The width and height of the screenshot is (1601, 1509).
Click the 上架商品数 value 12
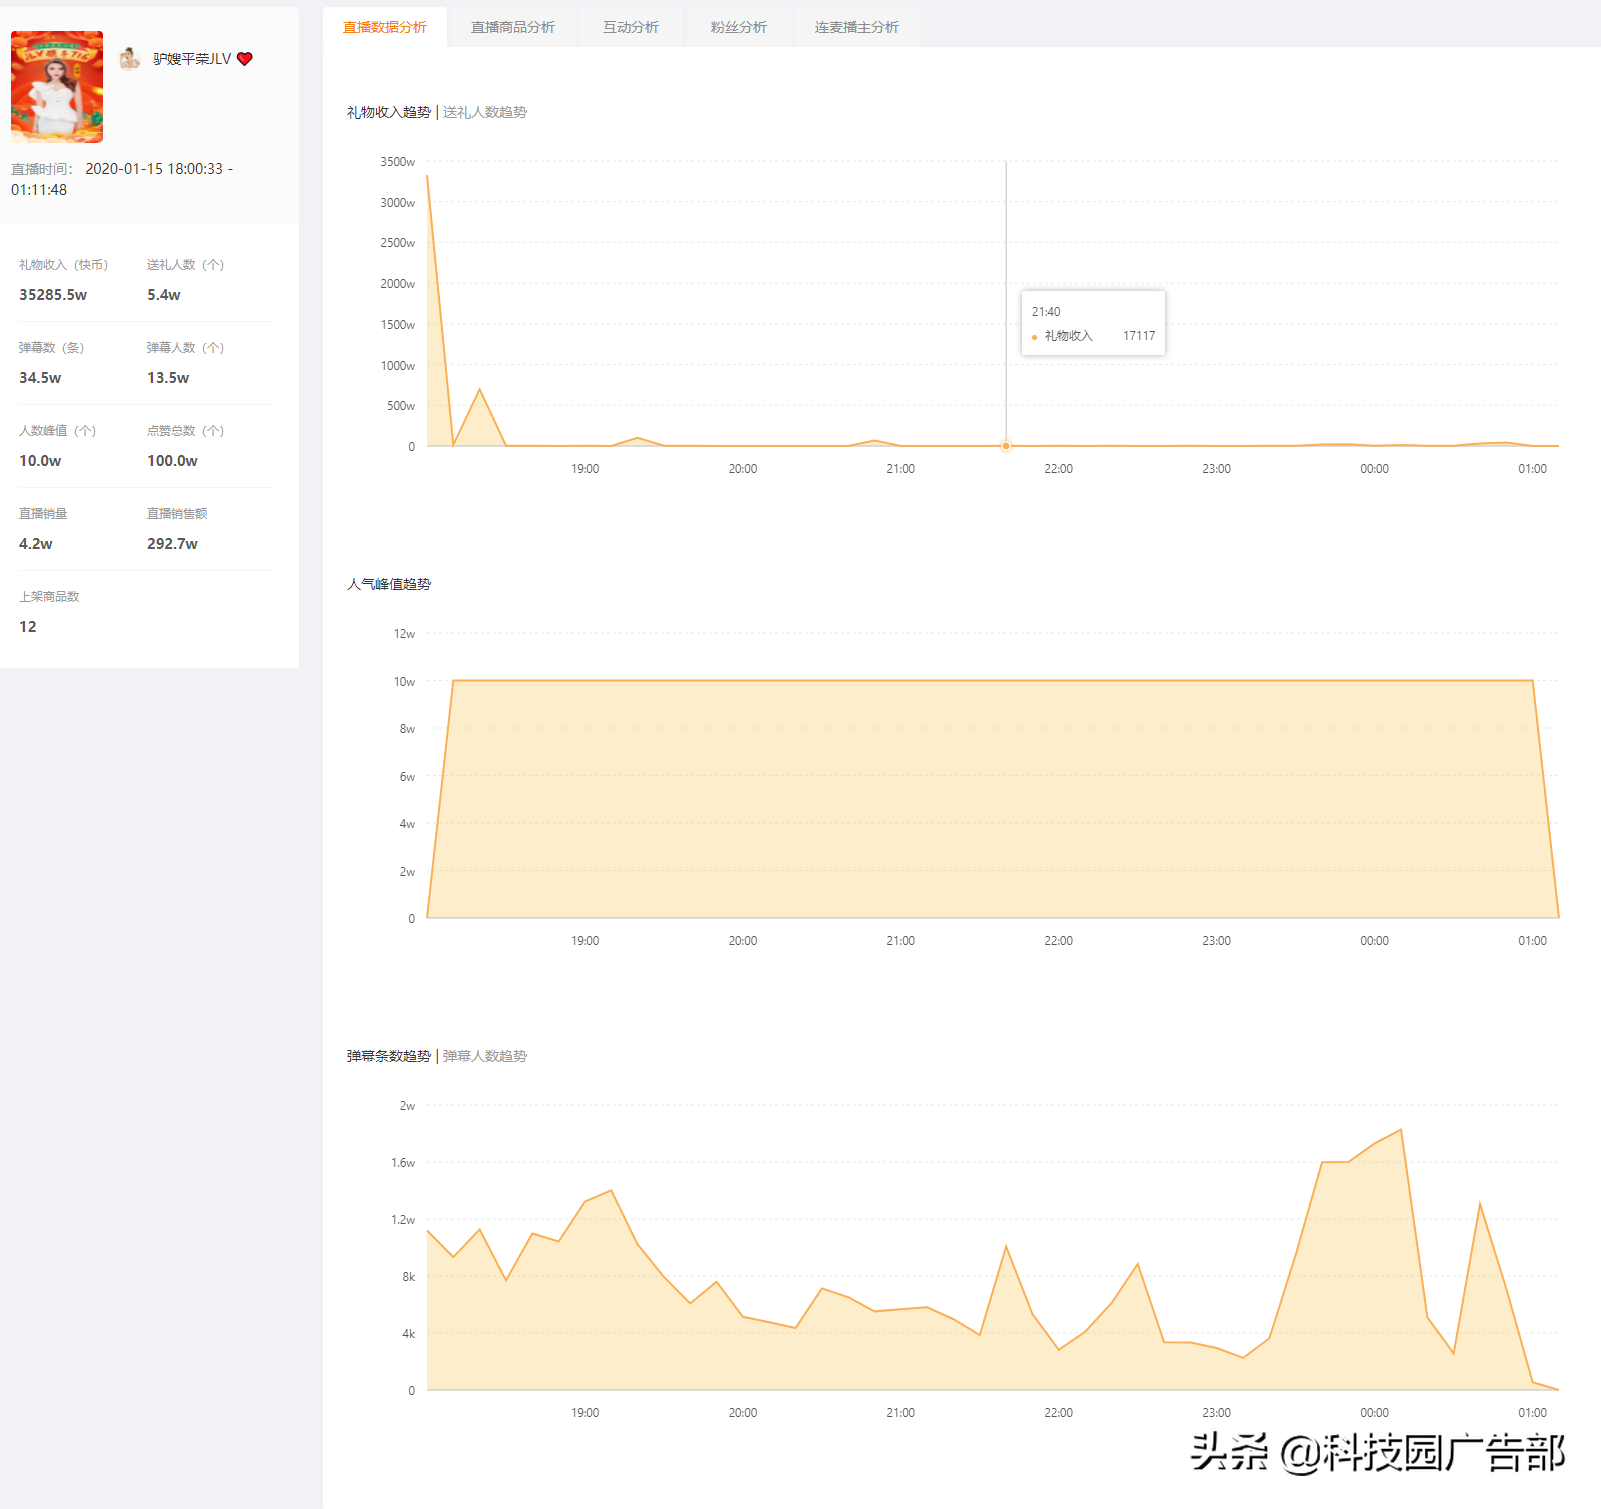point(28,627)
